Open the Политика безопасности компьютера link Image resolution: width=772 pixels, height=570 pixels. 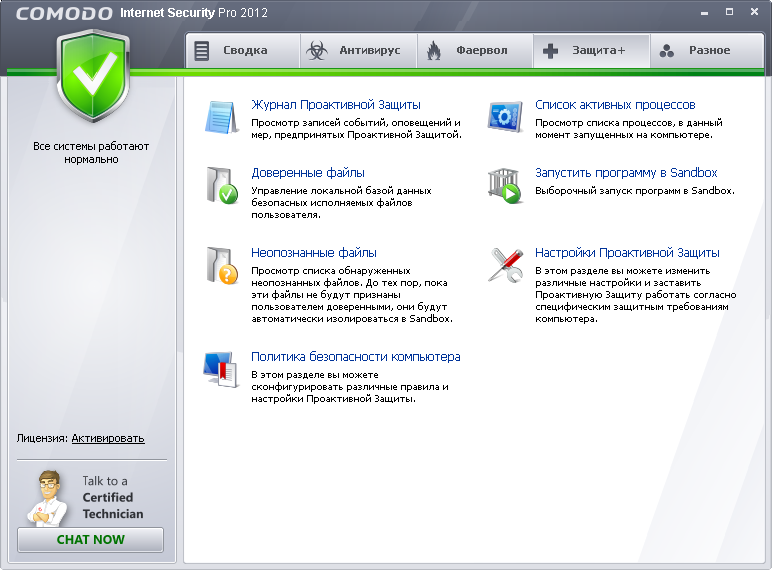[355, 357]
